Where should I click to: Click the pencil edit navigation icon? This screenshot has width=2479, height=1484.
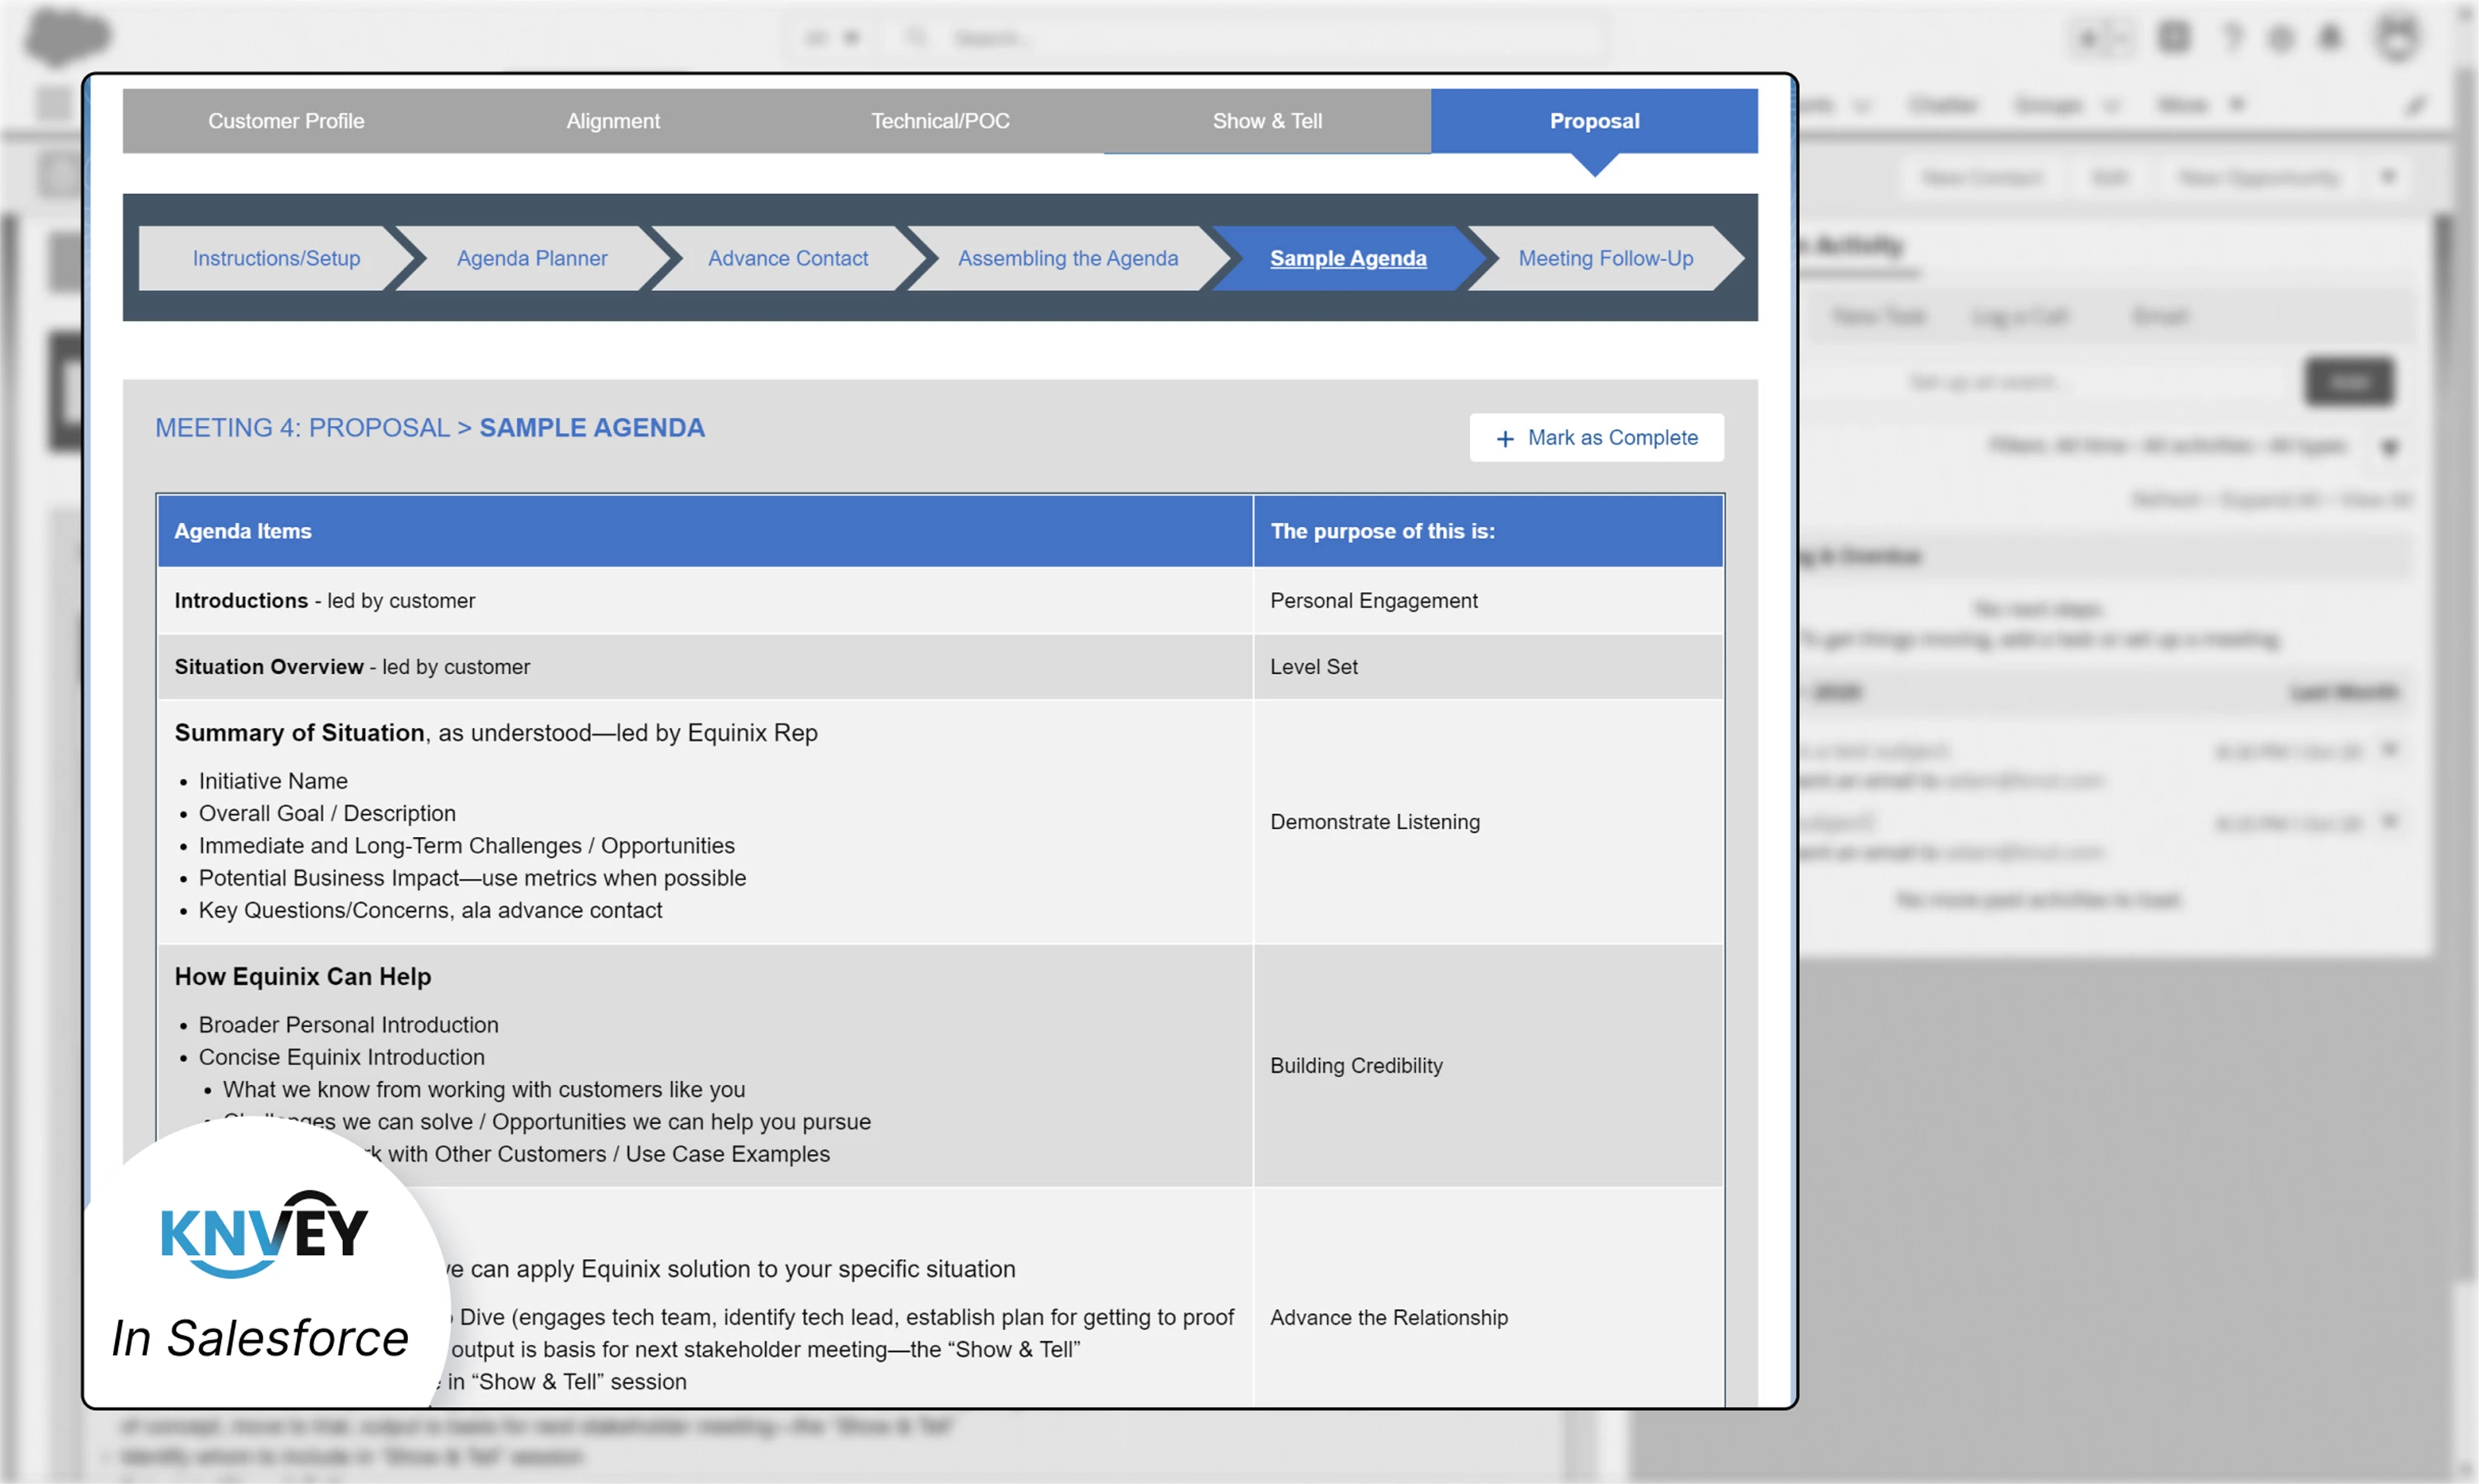(2416, 105)
